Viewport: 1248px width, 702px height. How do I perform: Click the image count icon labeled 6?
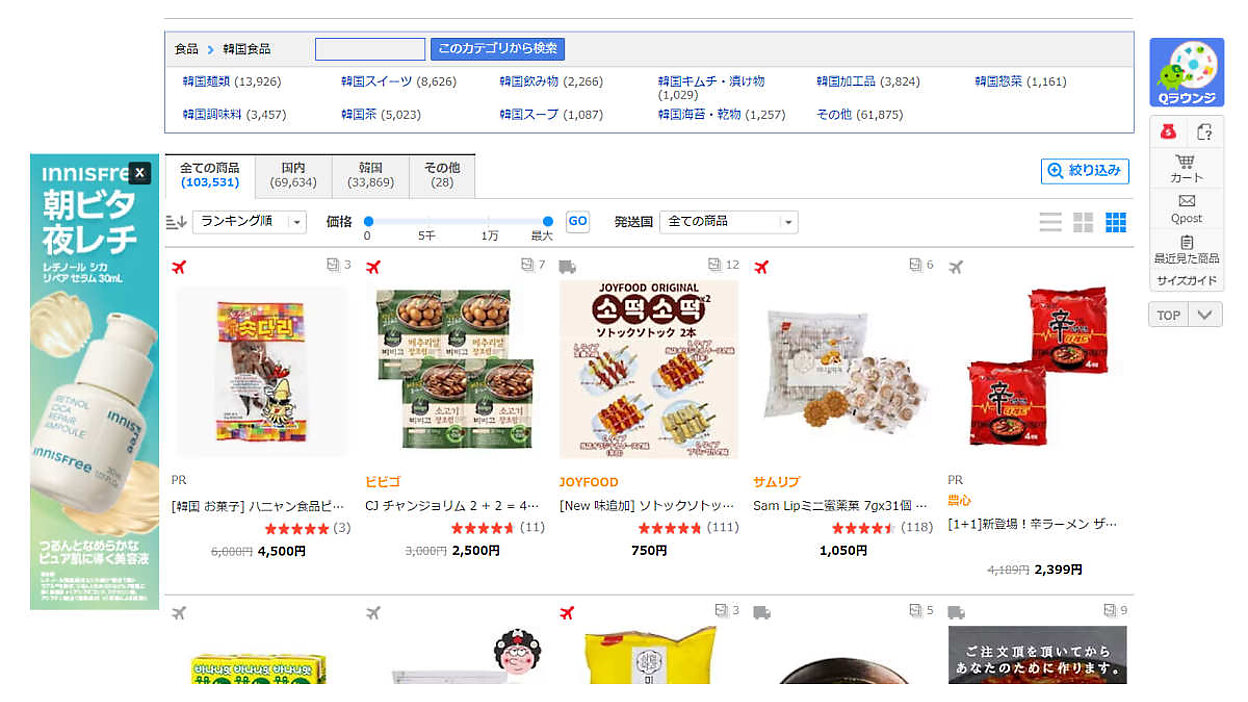(x=915, y=265)
